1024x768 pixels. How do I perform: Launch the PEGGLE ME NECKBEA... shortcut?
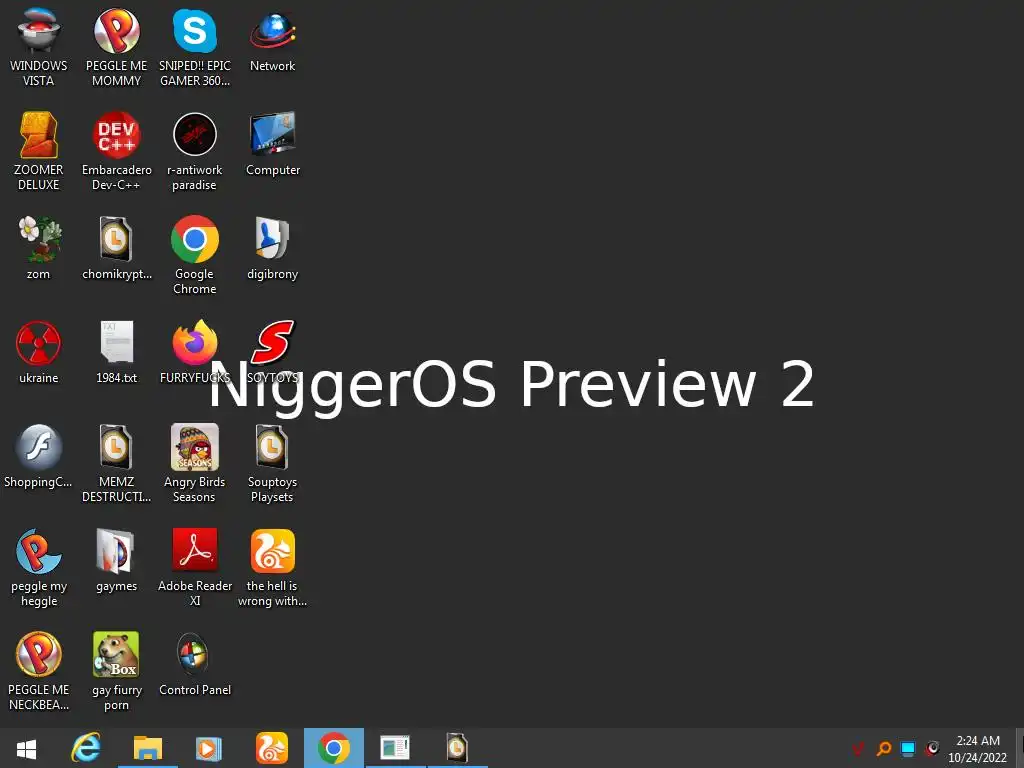click(x=39, y=670)
